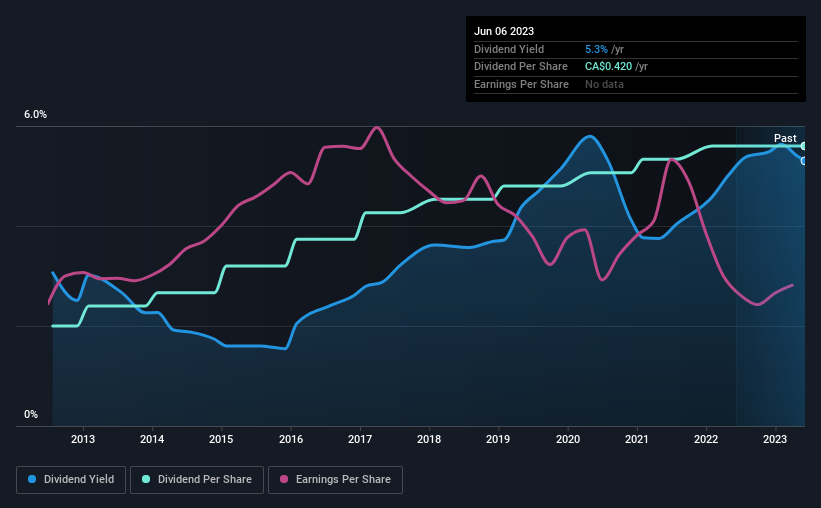Click the teal Dividend Per Share end marker

tap(804, 146)
